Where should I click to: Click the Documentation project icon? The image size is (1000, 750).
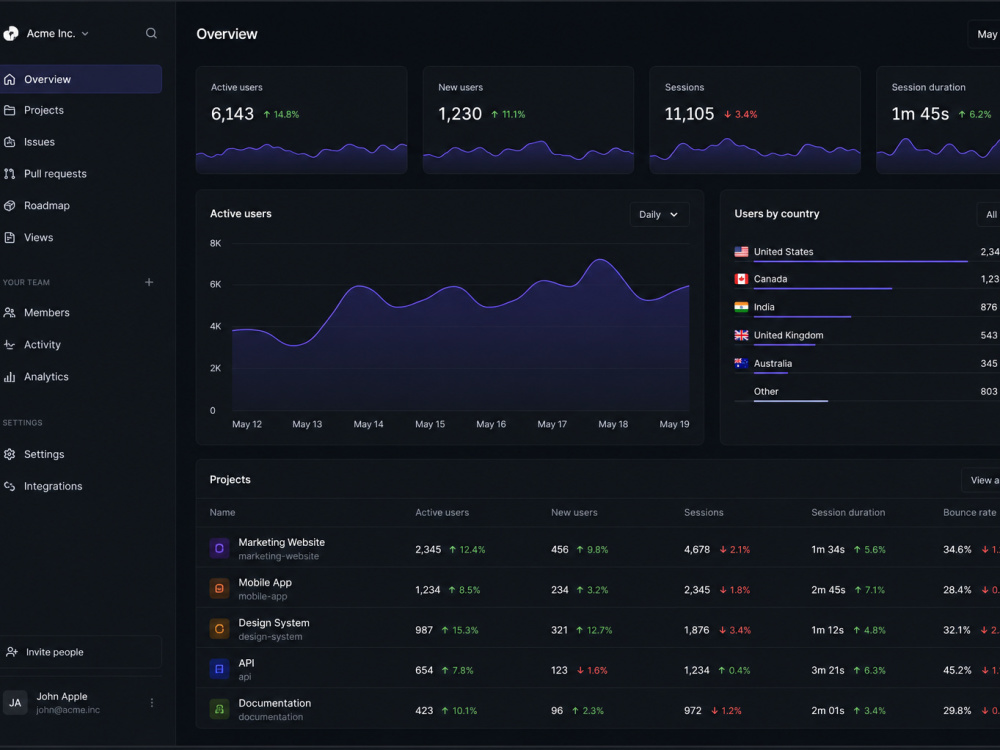pos(219,709)
